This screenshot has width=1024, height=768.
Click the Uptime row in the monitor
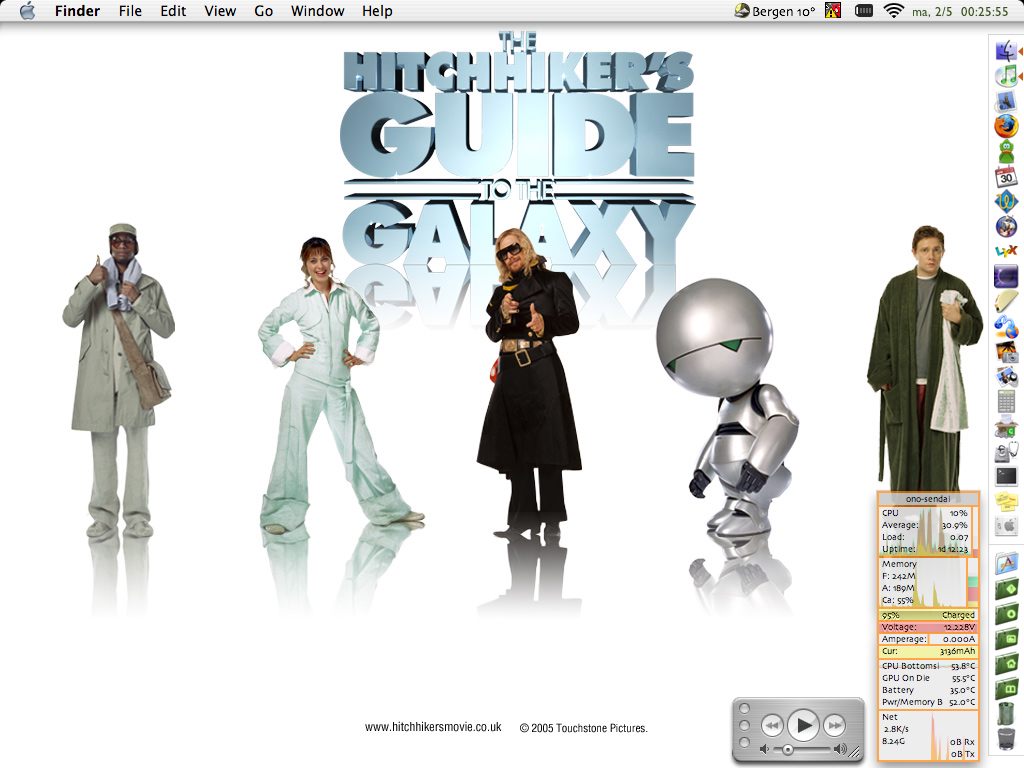tap(925, 549)
